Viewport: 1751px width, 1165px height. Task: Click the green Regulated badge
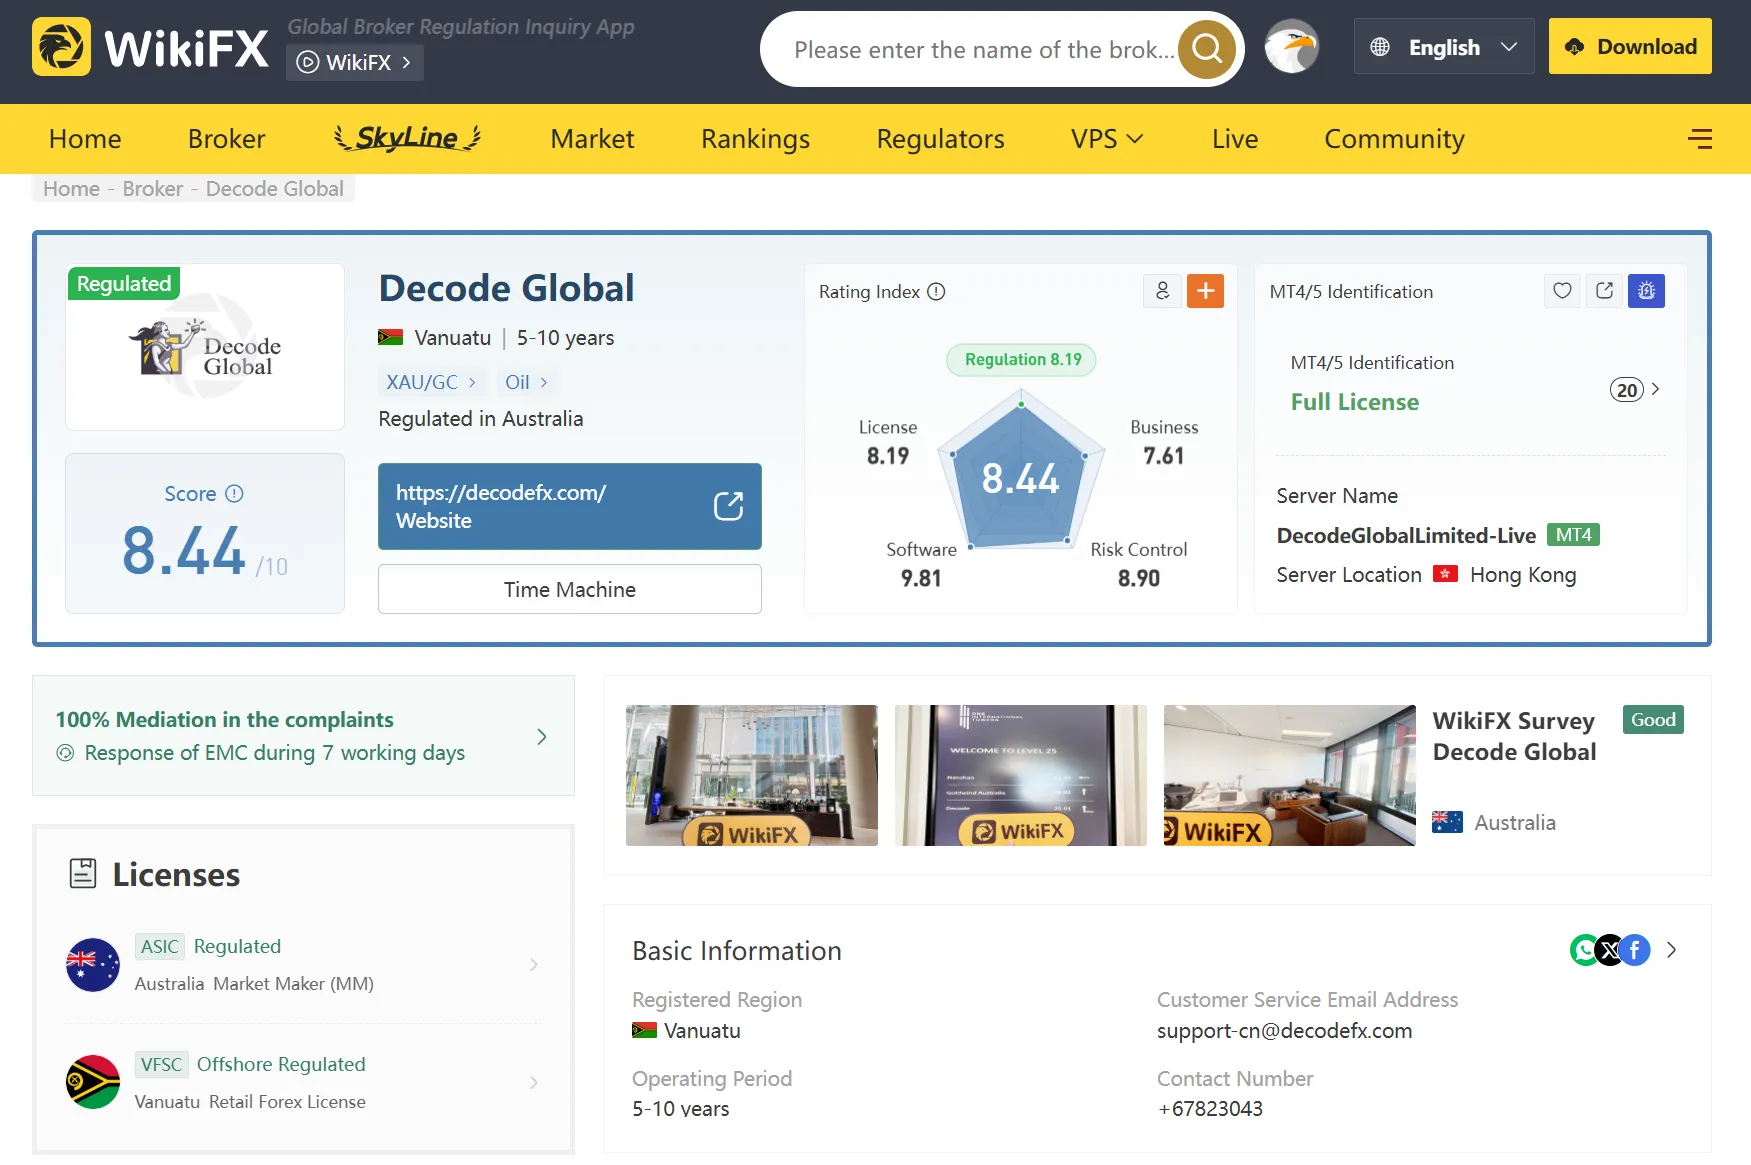[124, 284]
